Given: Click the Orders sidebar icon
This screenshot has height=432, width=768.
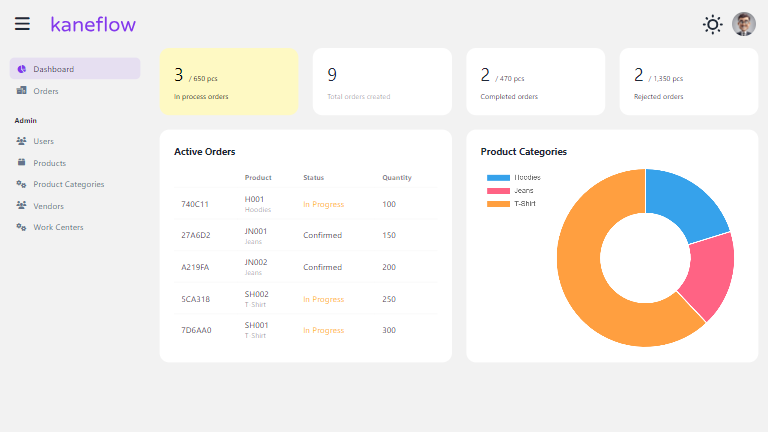Looking at the screenshot, I should 21,91.
